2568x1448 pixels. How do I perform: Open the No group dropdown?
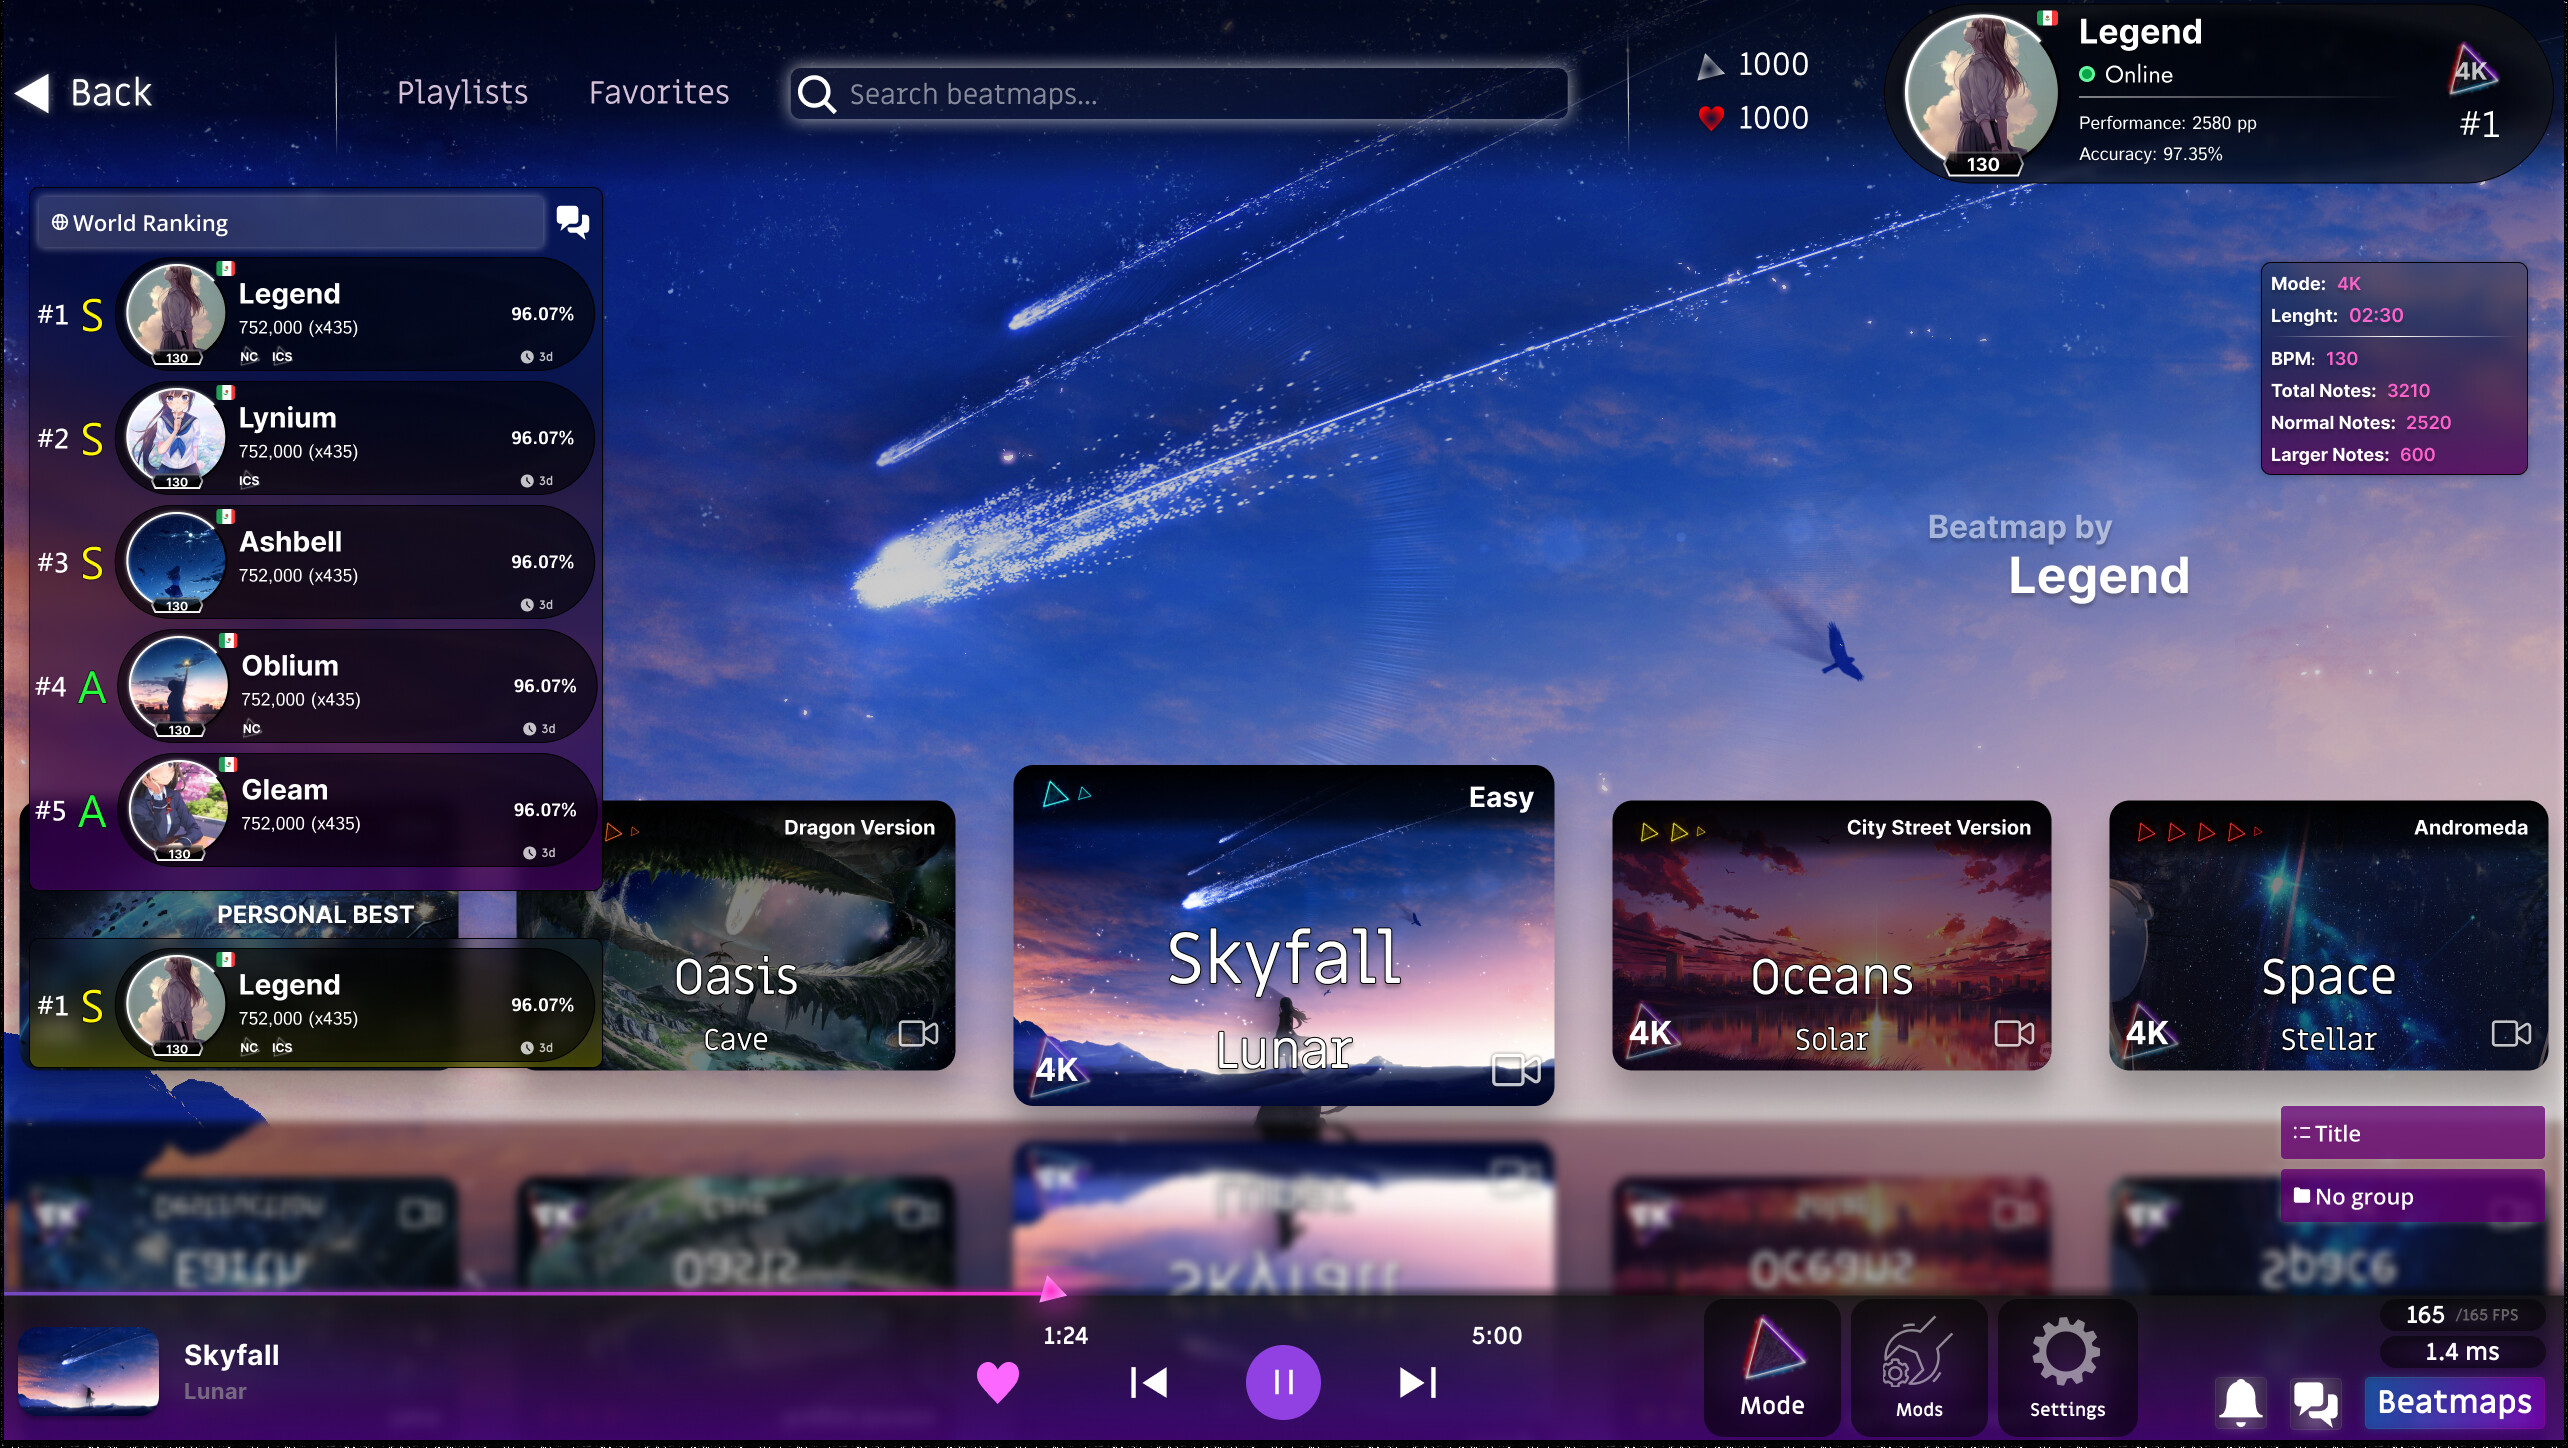[2412, 1196]
